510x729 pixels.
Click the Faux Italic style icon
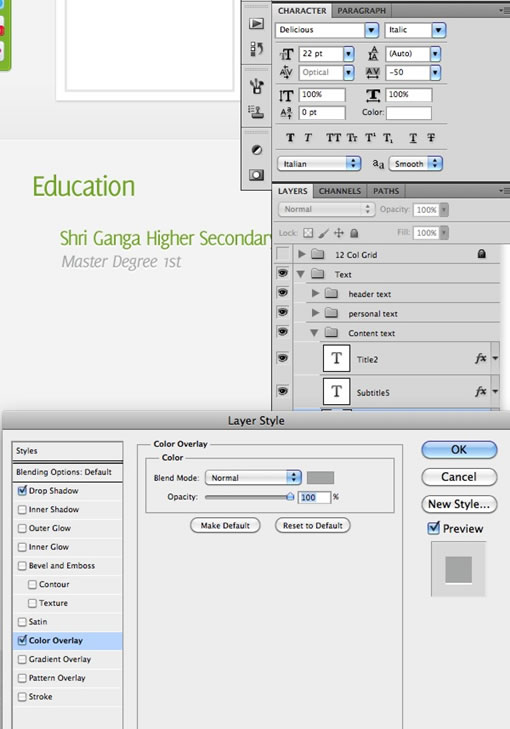(308, 138)
